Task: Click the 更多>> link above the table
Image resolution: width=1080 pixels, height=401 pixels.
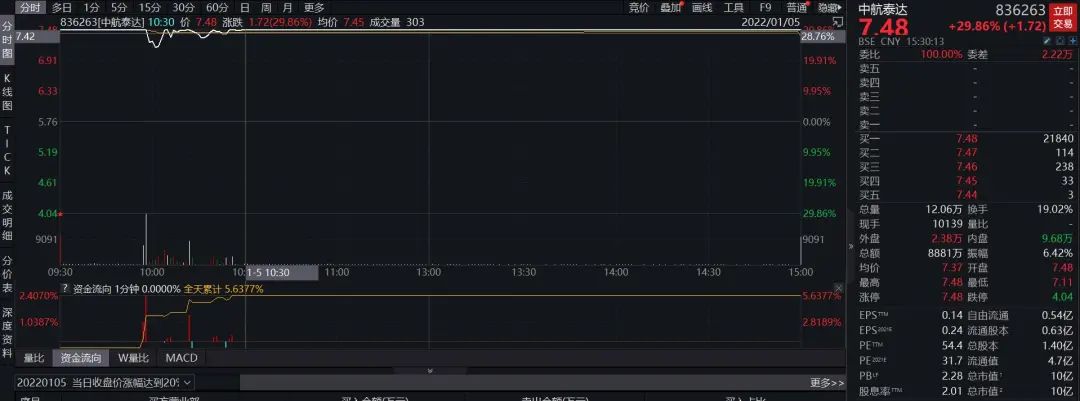Action: click(x=827, y=382)
